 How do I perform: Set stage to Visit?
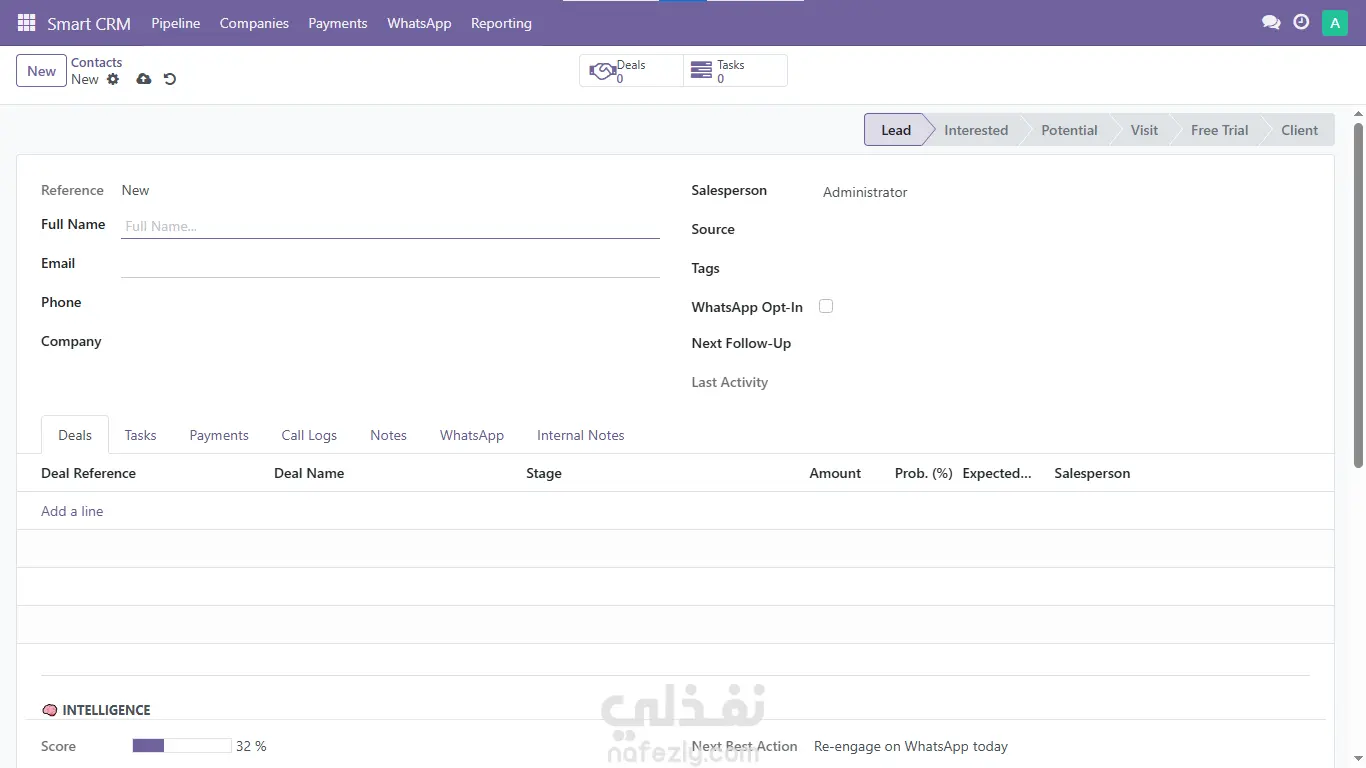1144,130
